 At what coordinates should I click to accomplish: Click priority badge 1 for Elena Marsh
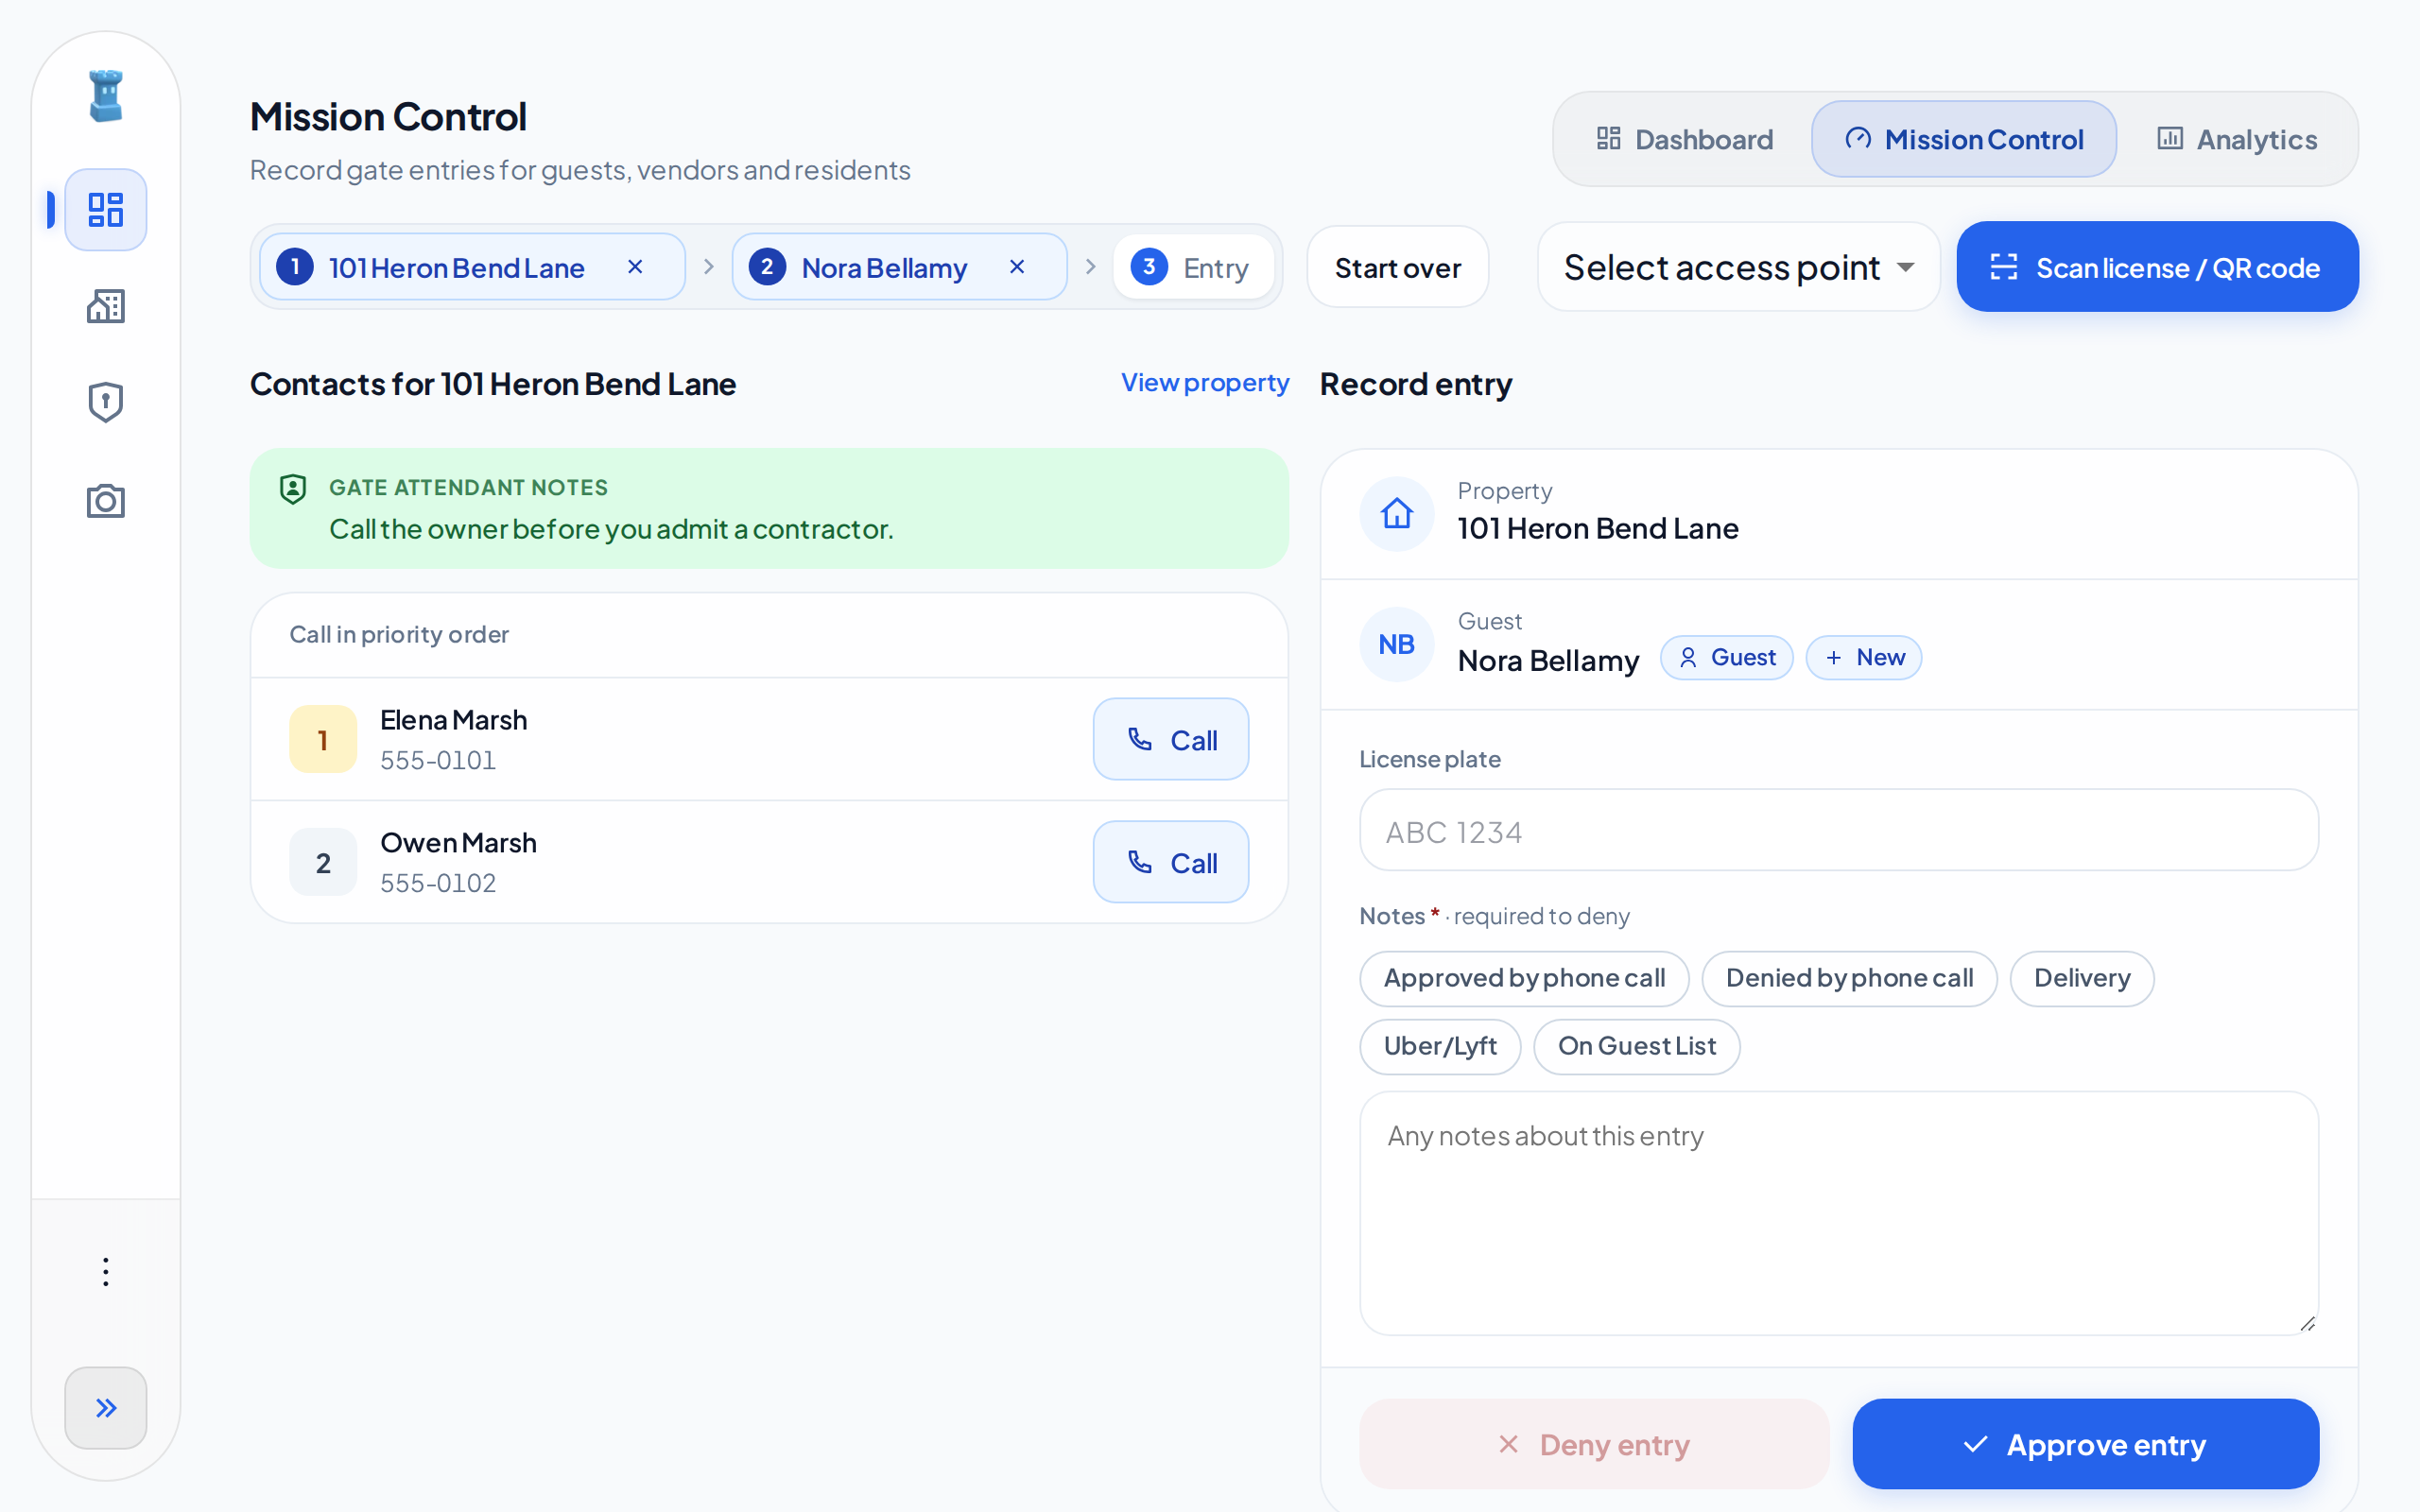tap(323, 740)
